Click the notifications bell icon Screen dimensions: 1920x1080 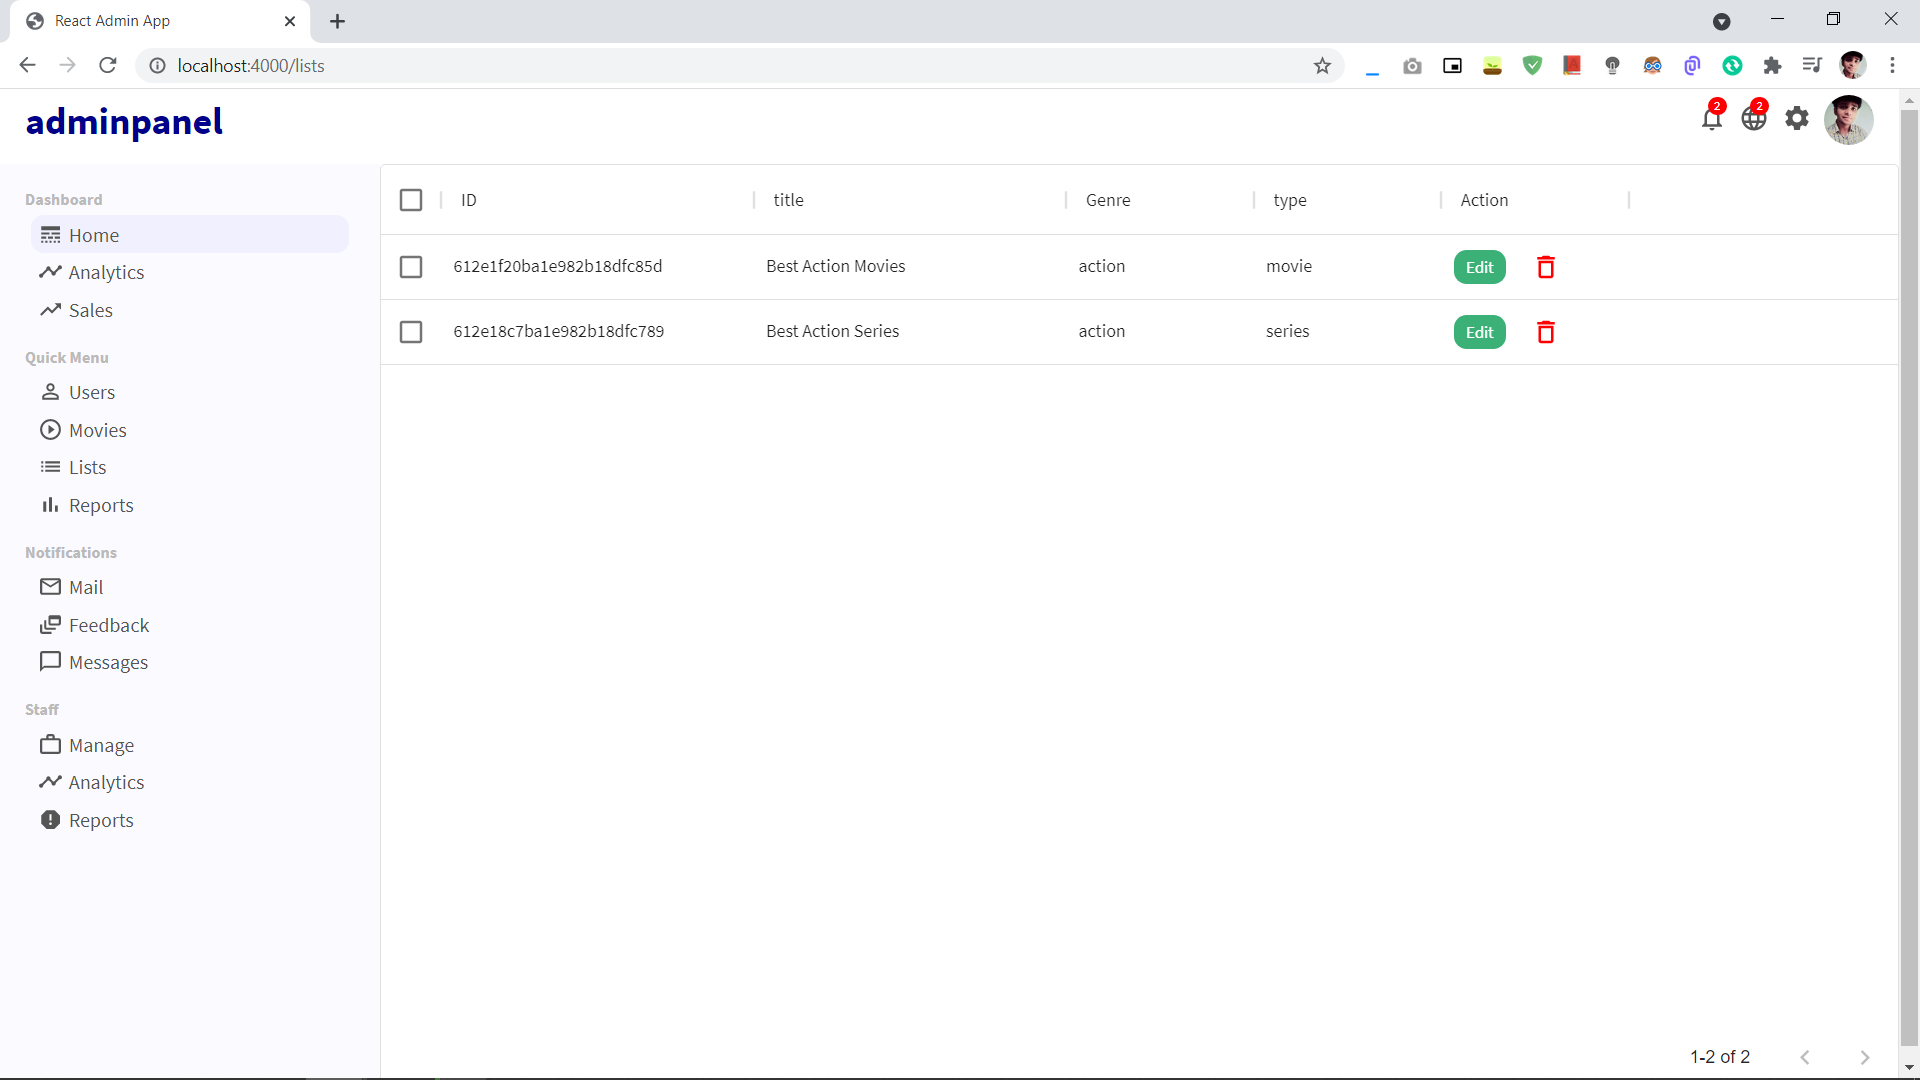pos(1711,119)
